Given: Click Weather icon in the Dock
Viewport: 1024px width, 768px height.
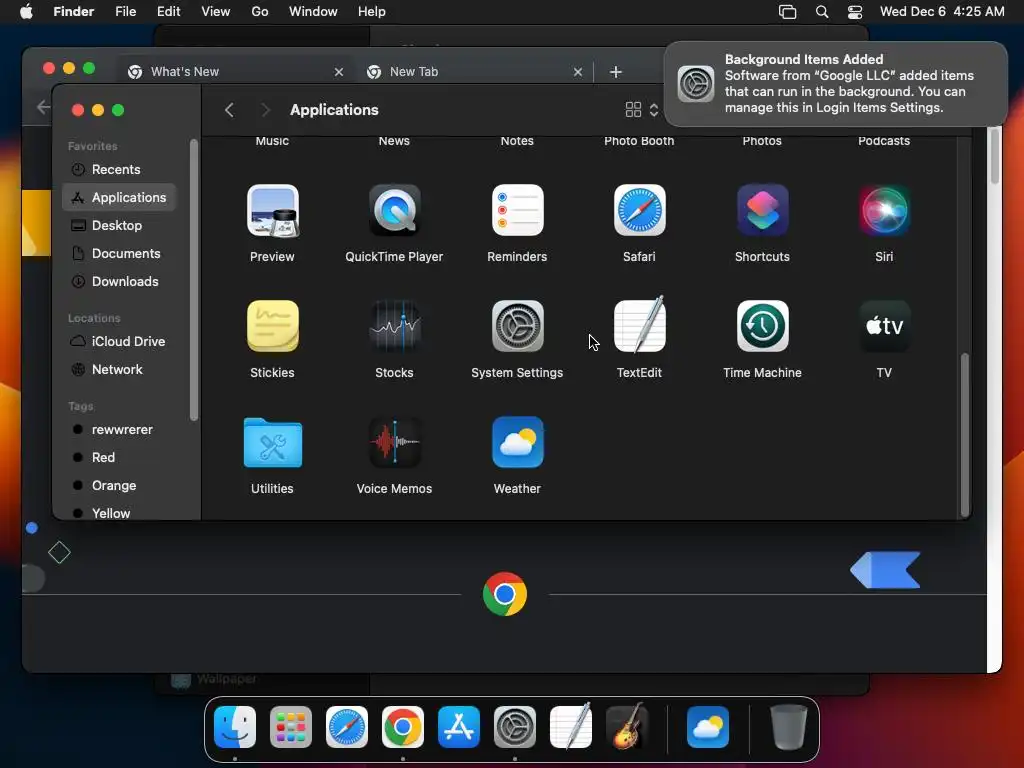Looking at the screenshot, I should tap(708, 727).
